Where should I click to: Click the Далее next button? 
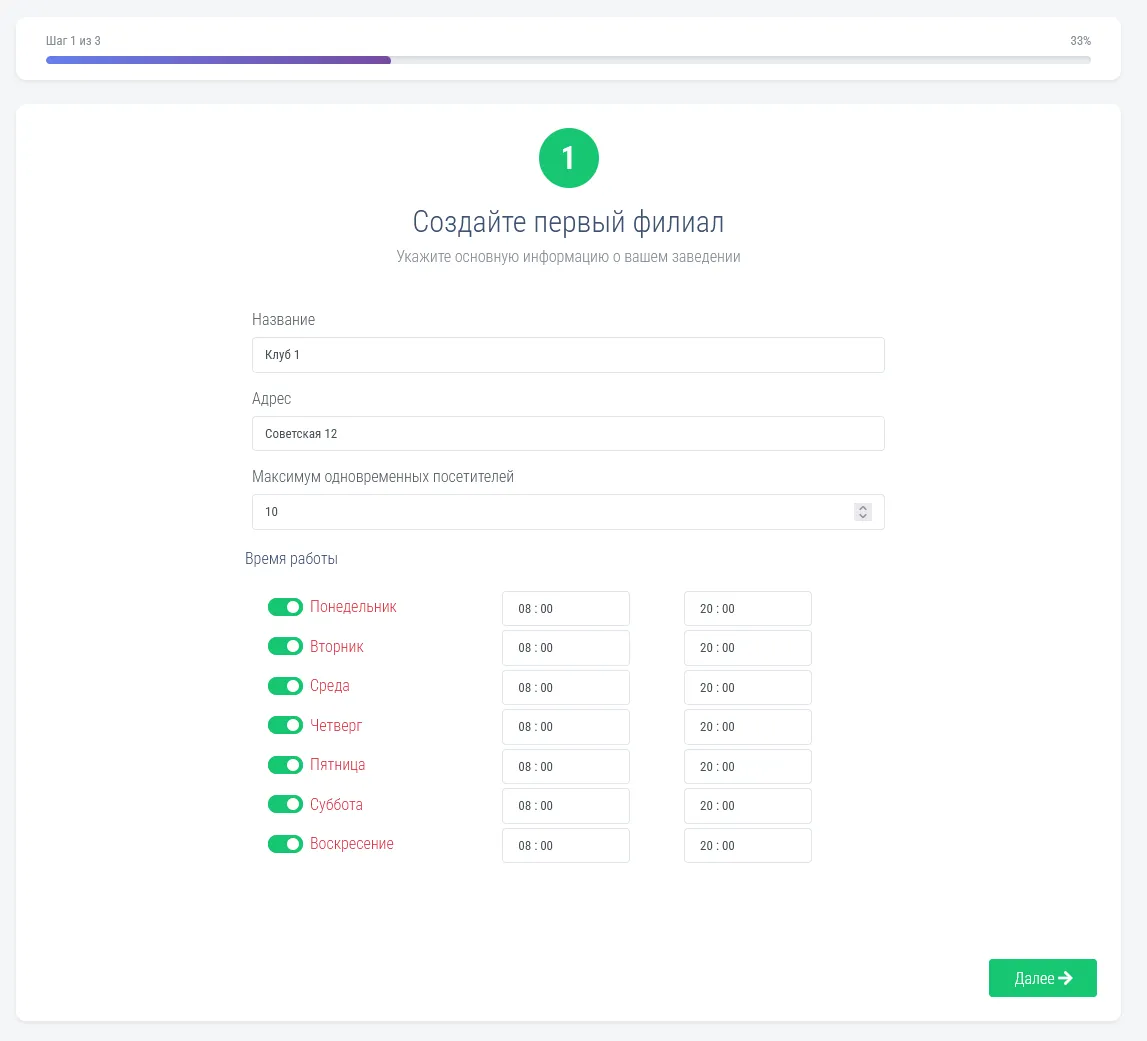click(x=1042, y=978)
